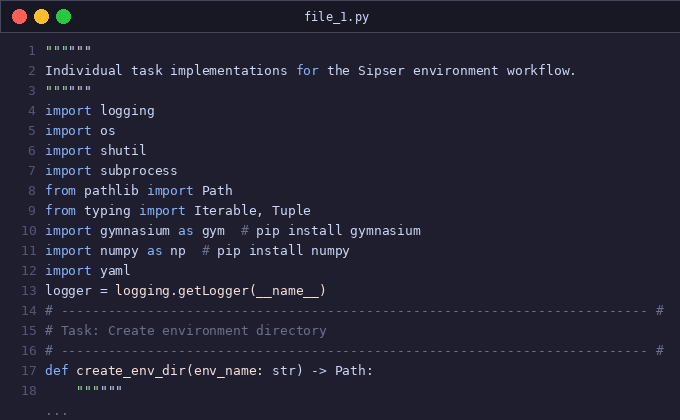Click the 'import shutil' line
Viewport: 680px width, 420px height.
tap(96, 151)
